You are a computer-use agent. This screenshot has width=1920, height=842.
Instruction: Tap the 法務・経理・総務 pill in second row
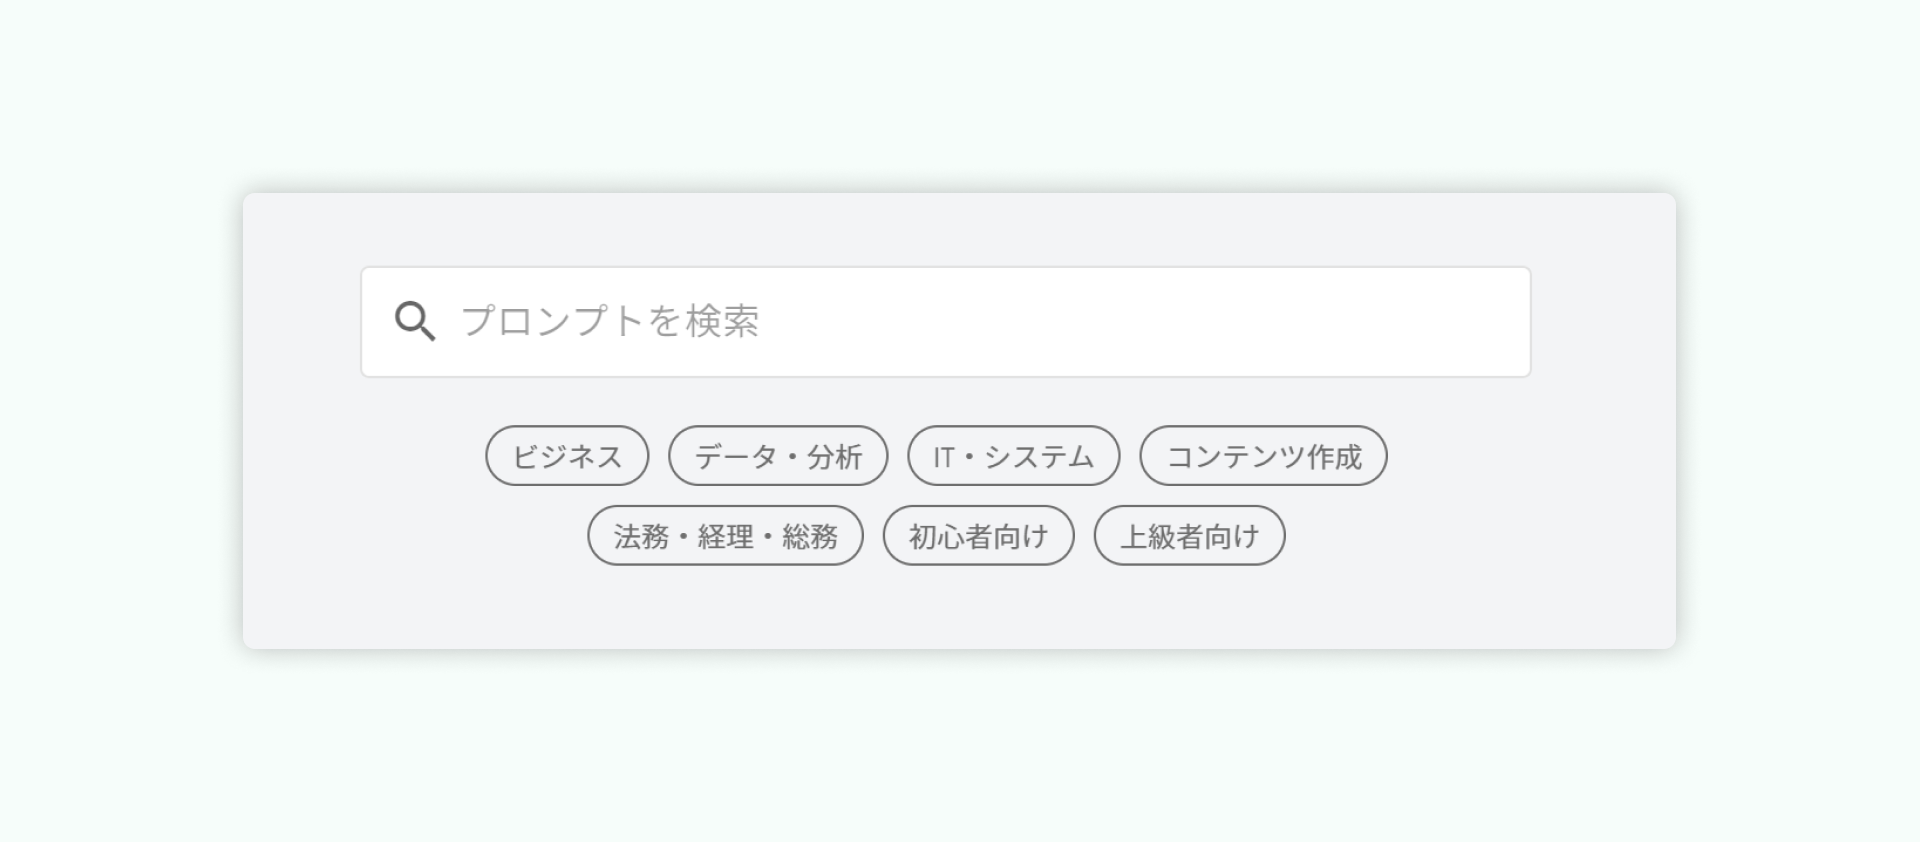(727, 536)
